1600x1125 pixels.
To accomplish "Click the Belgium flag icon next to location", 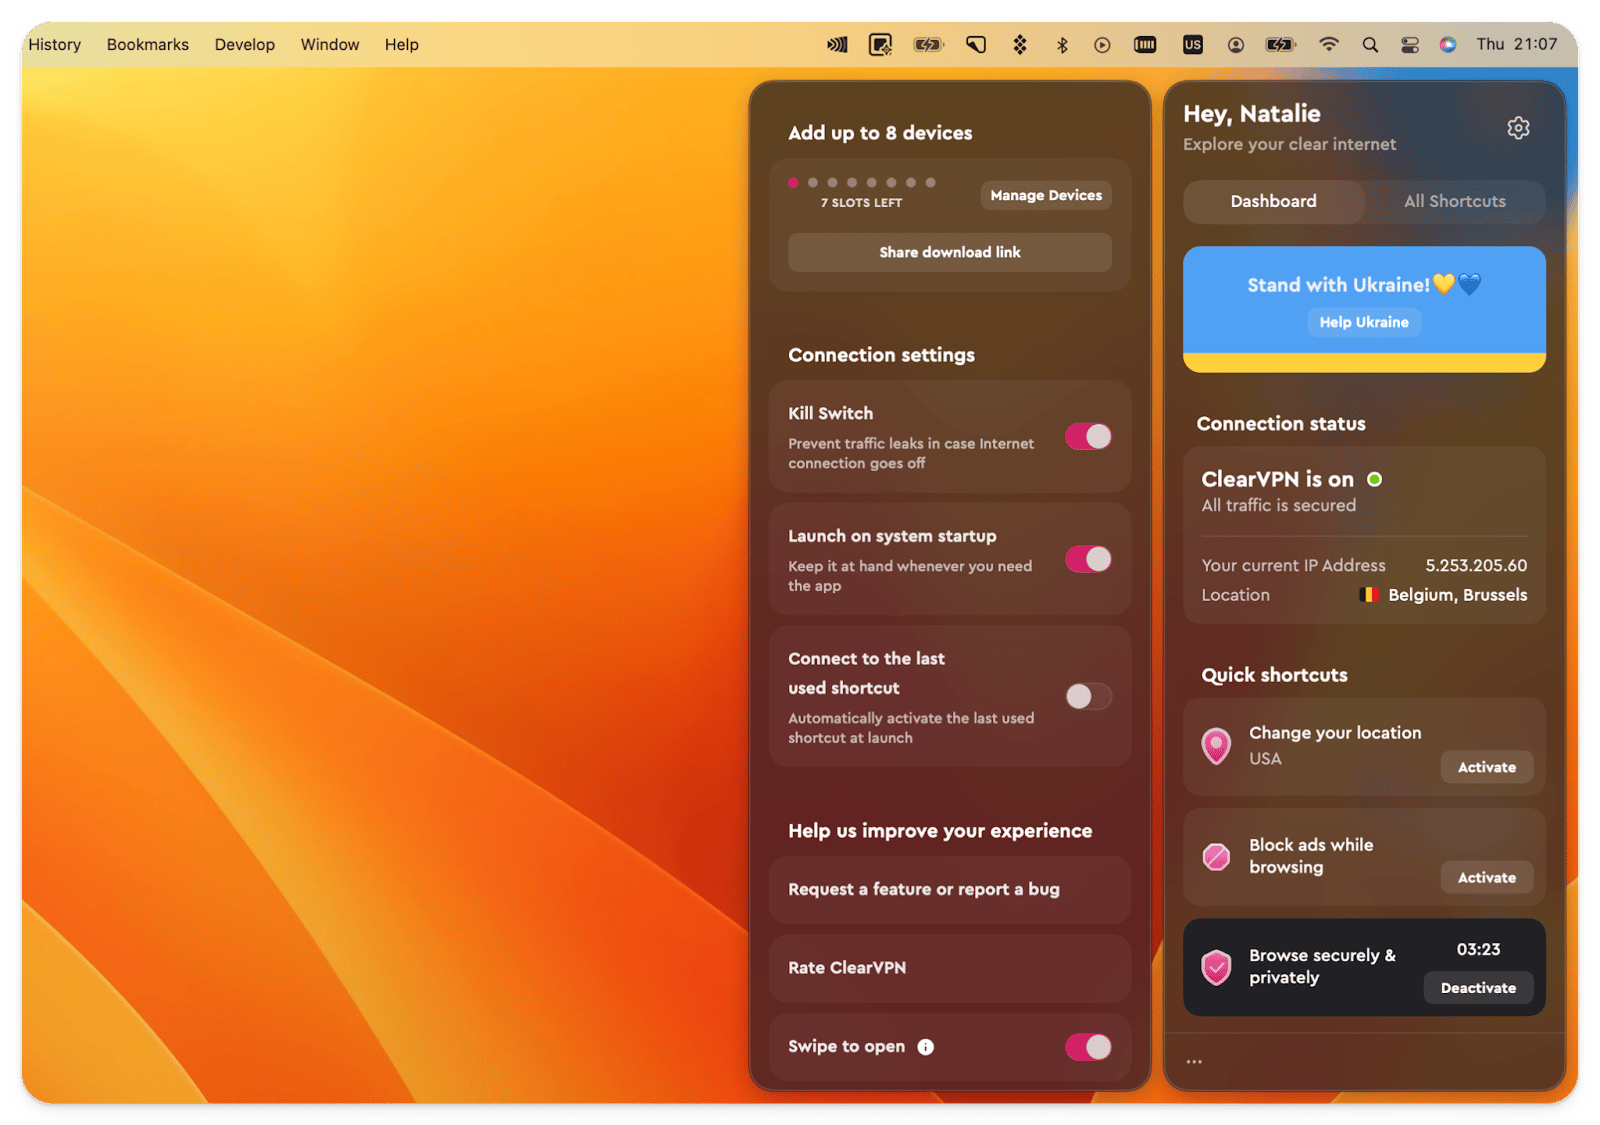I will [x=1369, y=595].
